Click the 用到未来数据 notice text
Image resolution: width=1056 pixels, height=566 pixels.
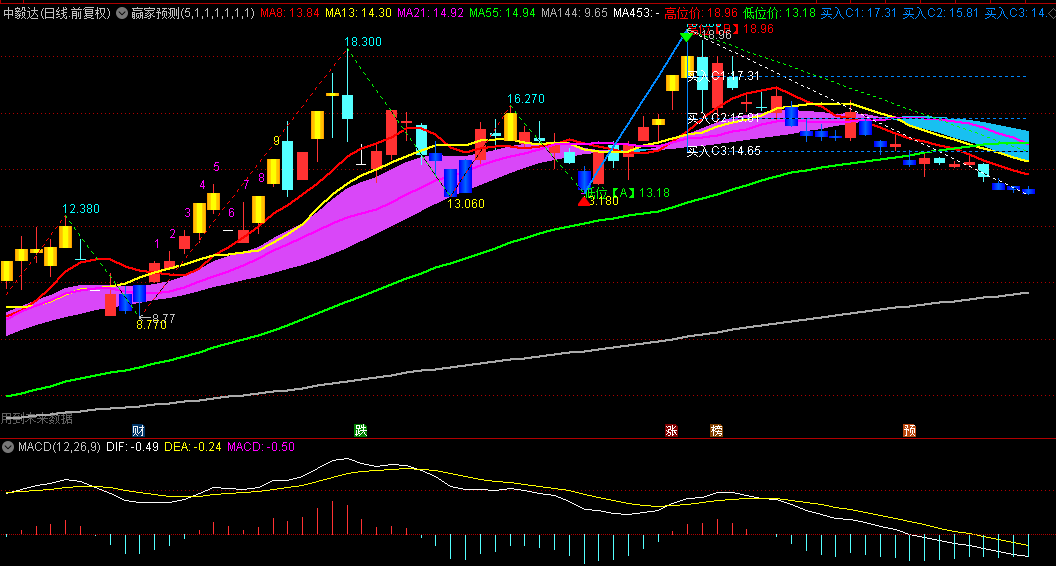[x=36, y=418]
